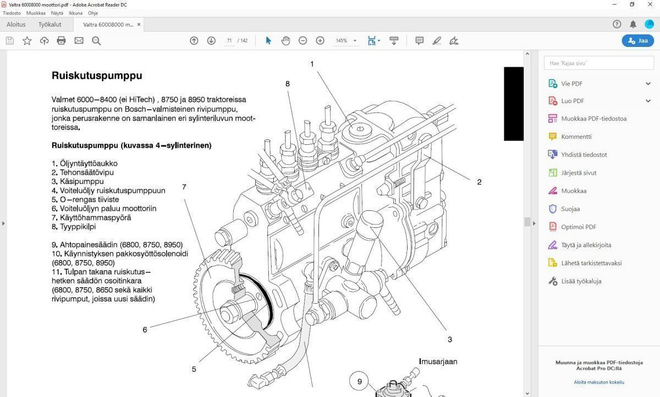The height and width of the screenshot is (397, 660).
Task: Click the list item 7. Käyttöhammaspyörä
Action: (x=91, y=218)
